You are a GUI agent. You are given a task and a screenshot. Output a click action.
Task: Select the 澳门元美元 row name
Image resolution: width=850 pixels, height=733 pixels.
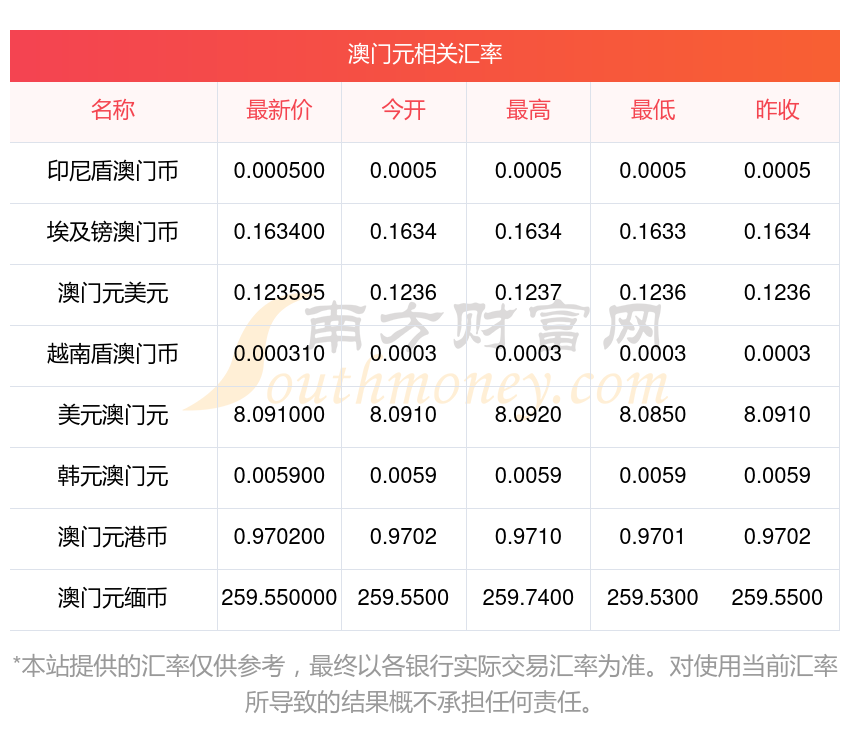(113, 293)
